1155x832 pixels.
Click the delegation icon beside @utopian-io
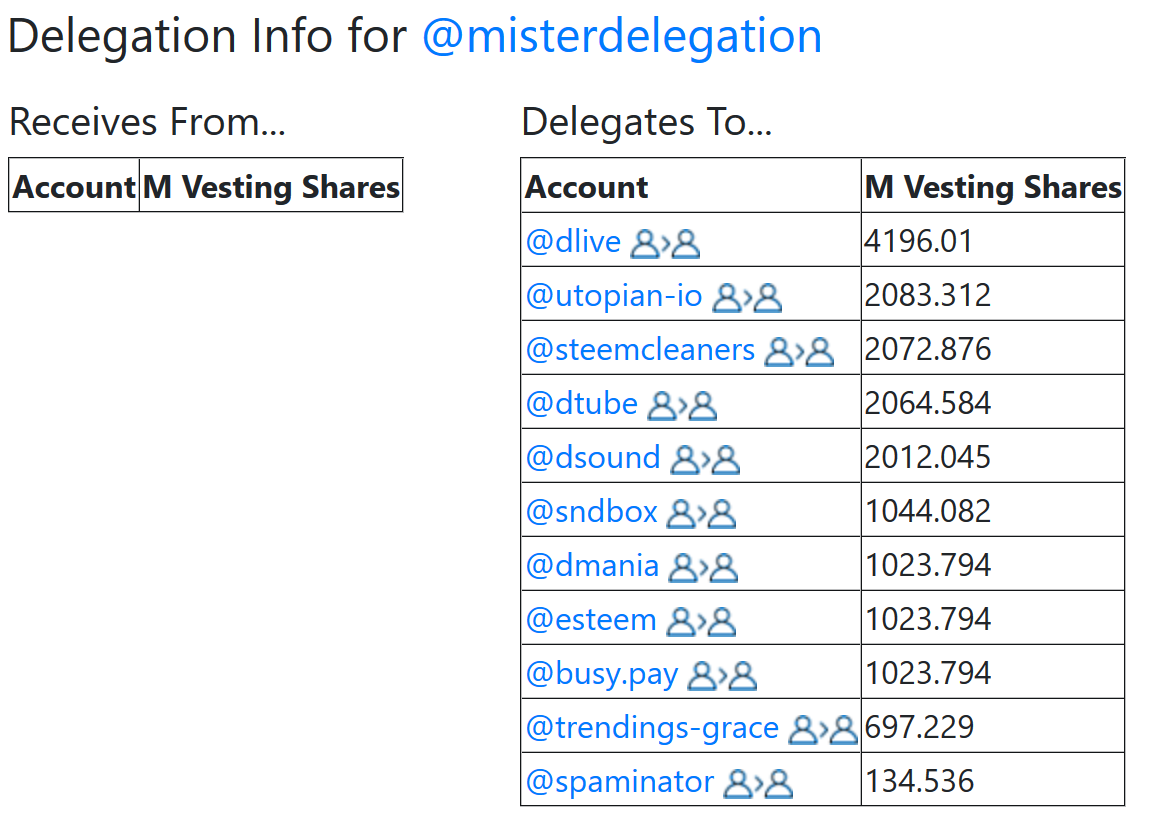pyautogui.click(x=747, y=297)
